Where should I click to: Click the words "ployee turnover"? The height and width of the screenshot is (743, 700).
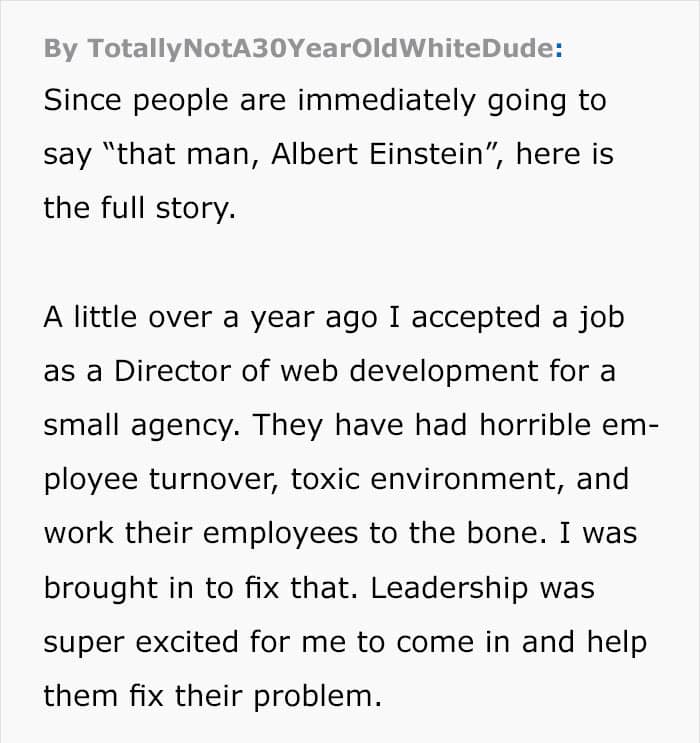pos(160,479)
